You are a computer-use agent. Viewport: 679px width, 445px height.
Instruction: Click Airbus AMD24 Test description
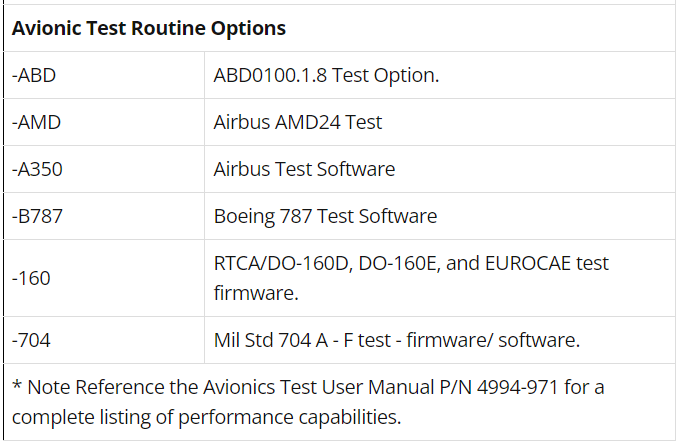click(x=297, y=122)
